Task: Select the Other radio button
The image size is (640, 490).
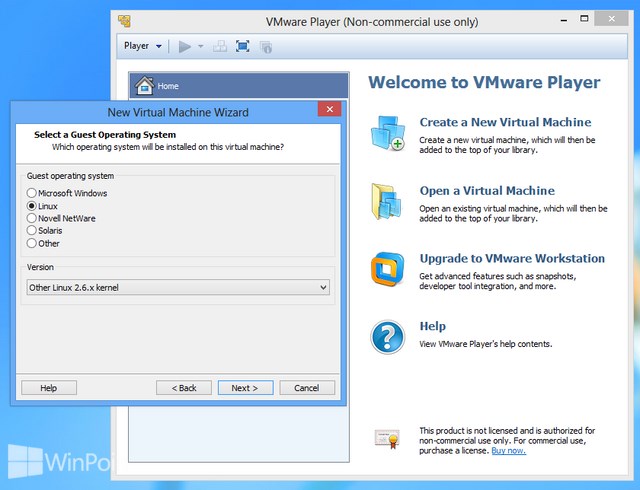Action: coord(31,243)
